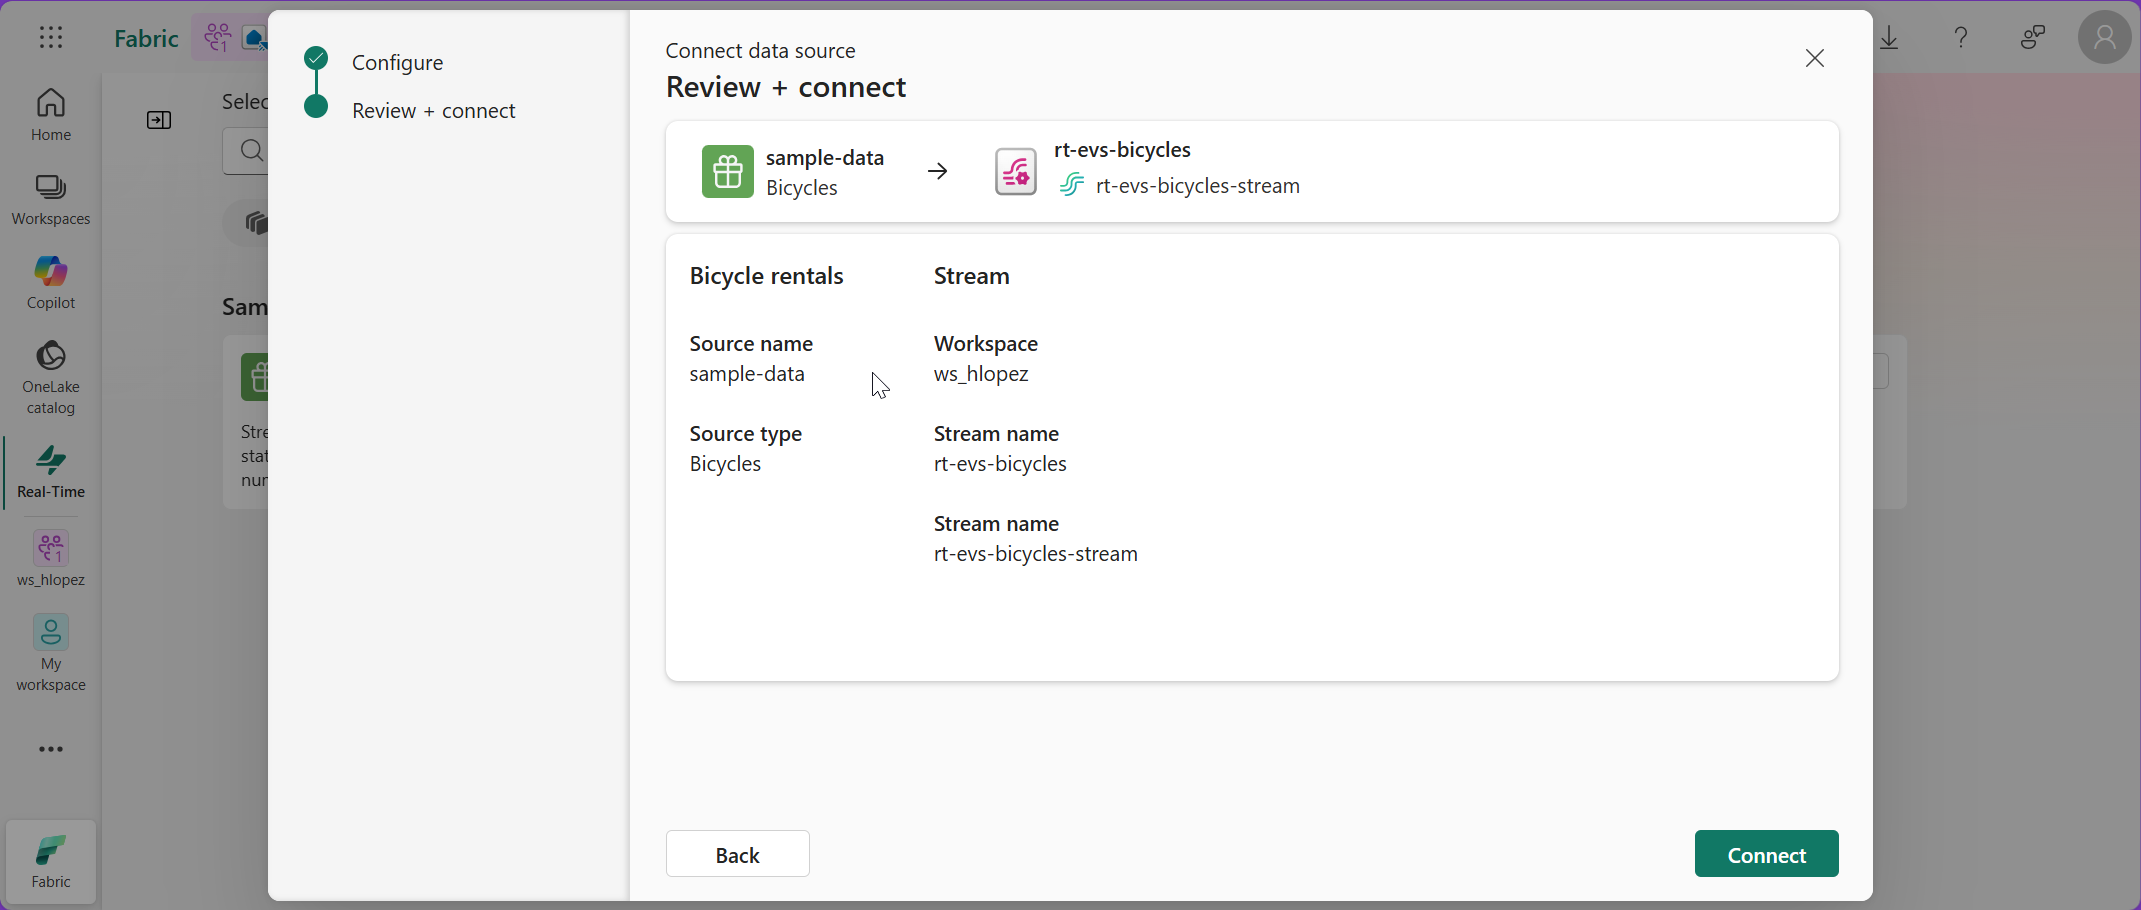Click the feedback icon in header
Screen dimensions: 2141x910
click(x=2032, y=38)
